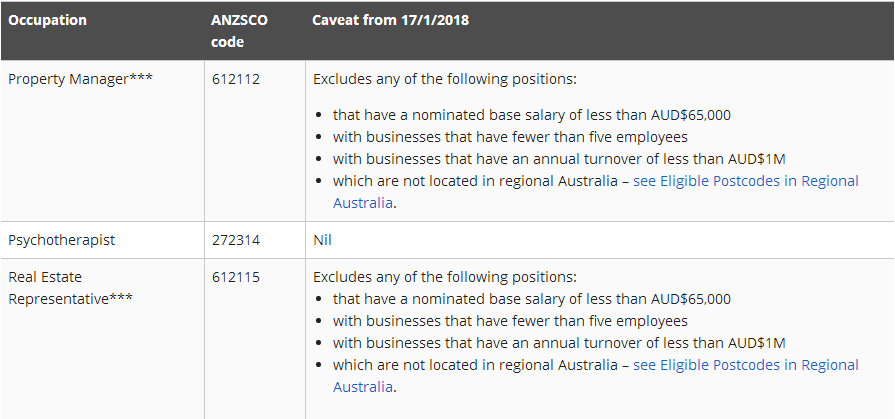Click the Caveat from 17/1/2018 header
Image resolution: width=895 pixels, height=419 pixels.
pos(390,20)
